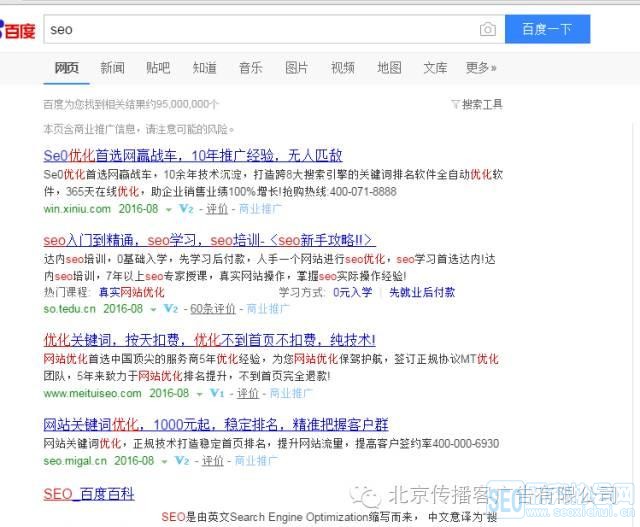
Task: Click the camera image-search icon
Action: [487, 29]
